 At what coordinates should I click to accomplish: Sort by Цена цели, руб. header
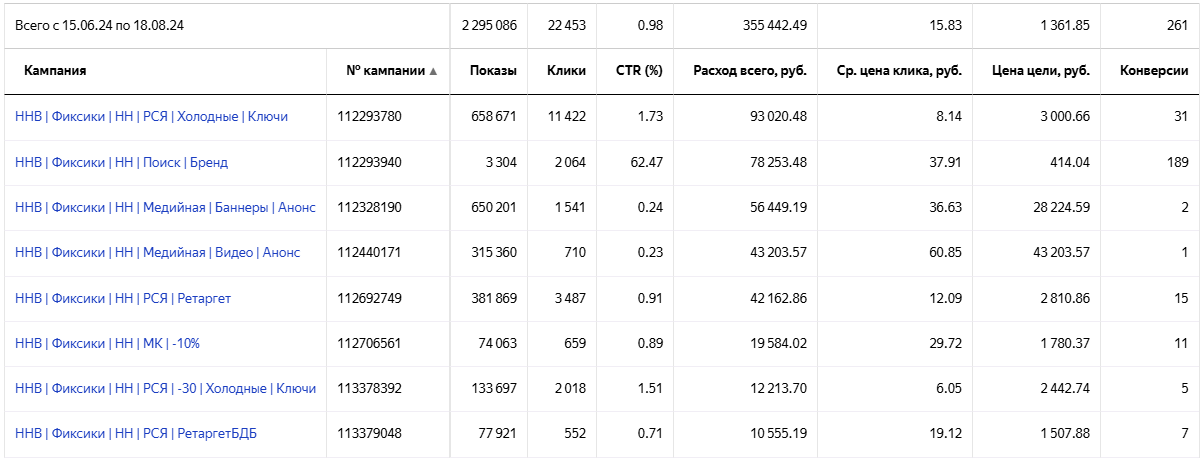[1040, 72]
